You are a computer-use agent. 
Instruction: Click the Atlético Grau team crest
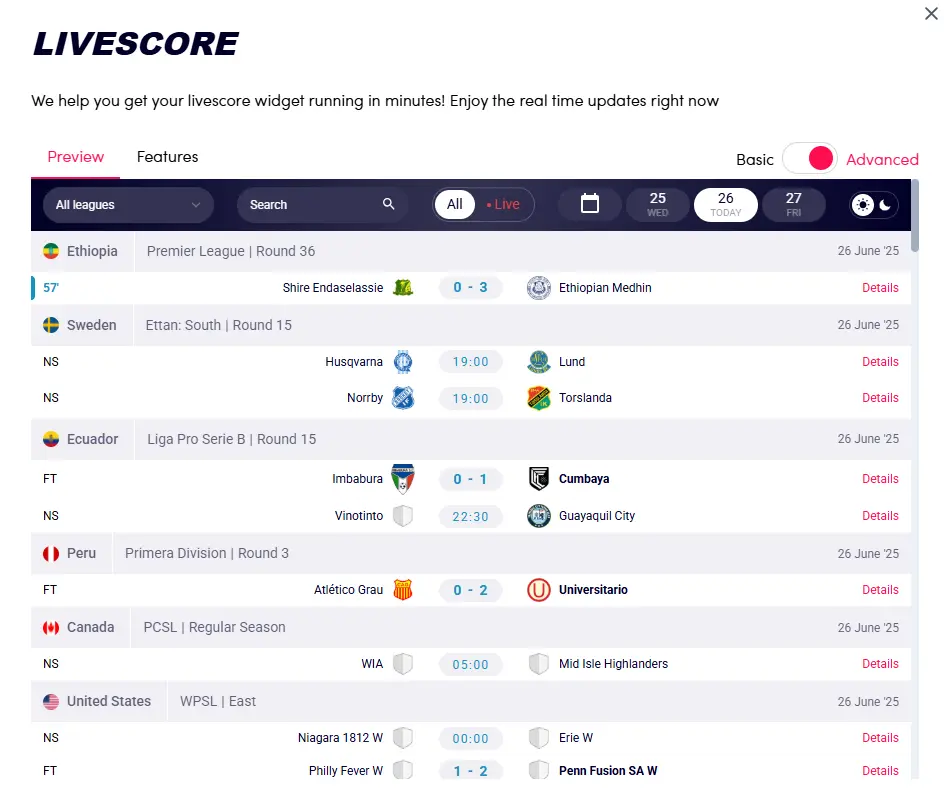[403, 590]
